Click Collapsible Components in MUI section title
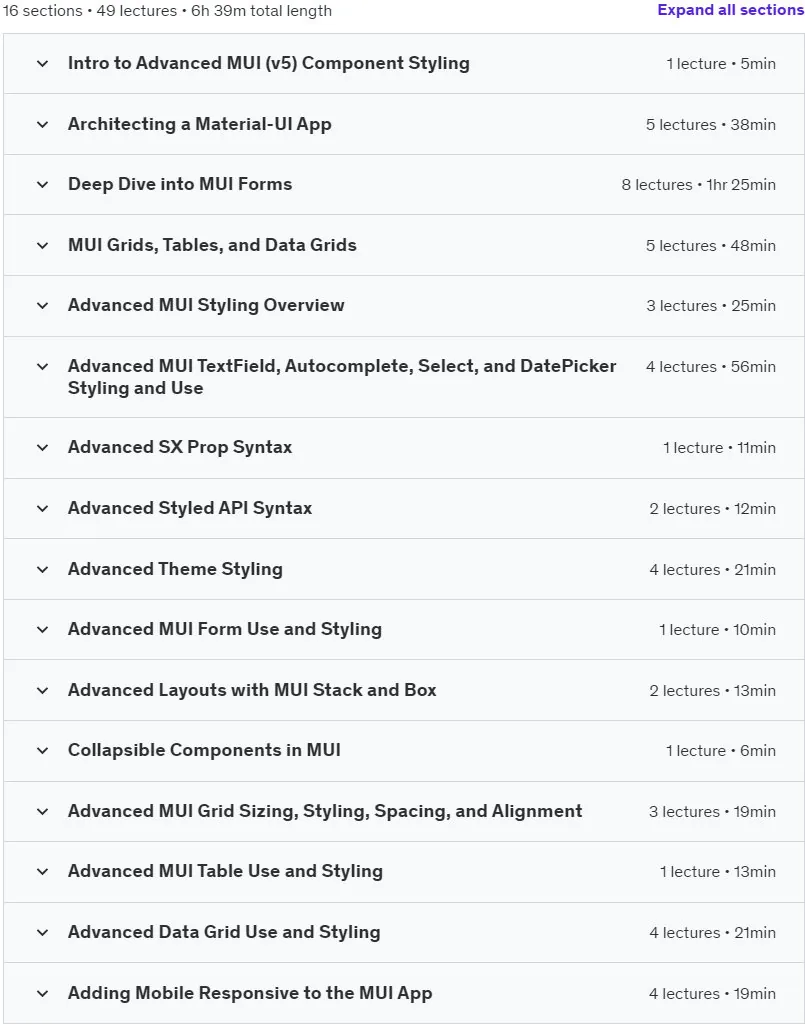 tap(204, 750)
